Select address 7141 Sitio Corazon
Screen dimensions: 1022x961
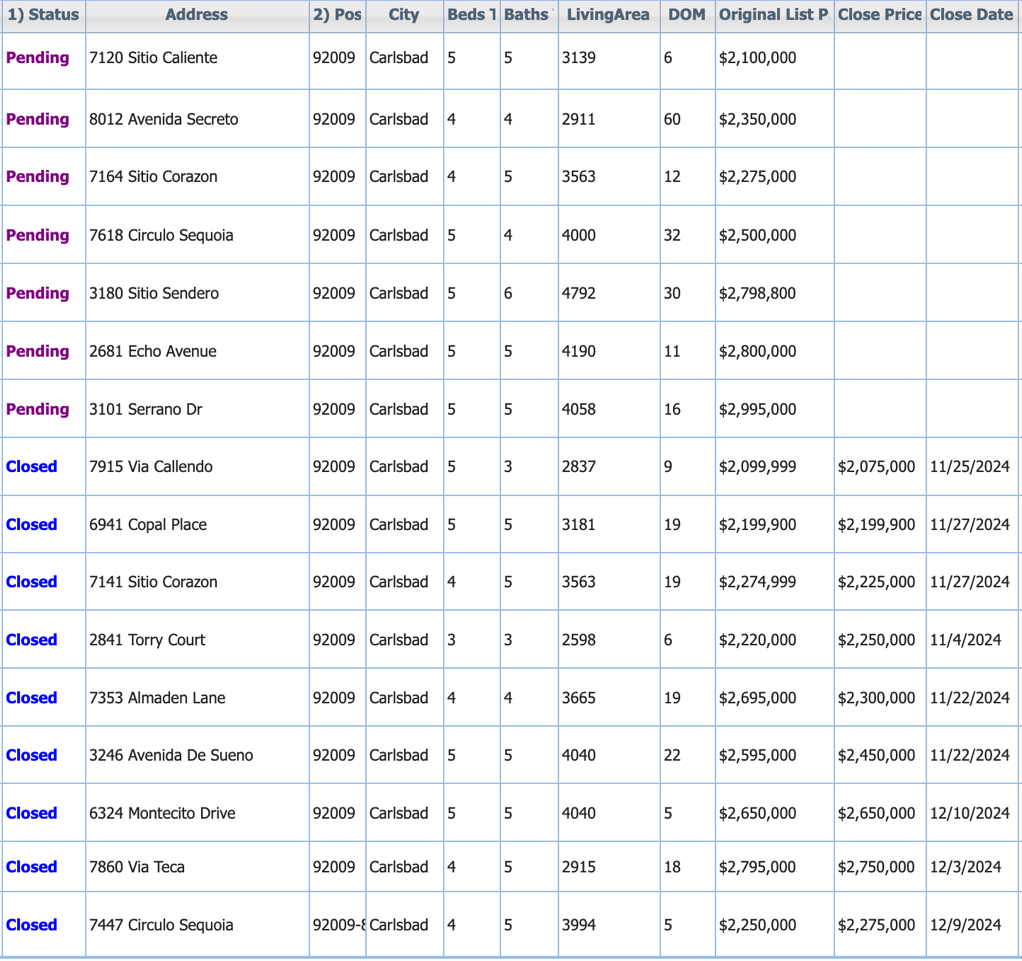point(153,582)
